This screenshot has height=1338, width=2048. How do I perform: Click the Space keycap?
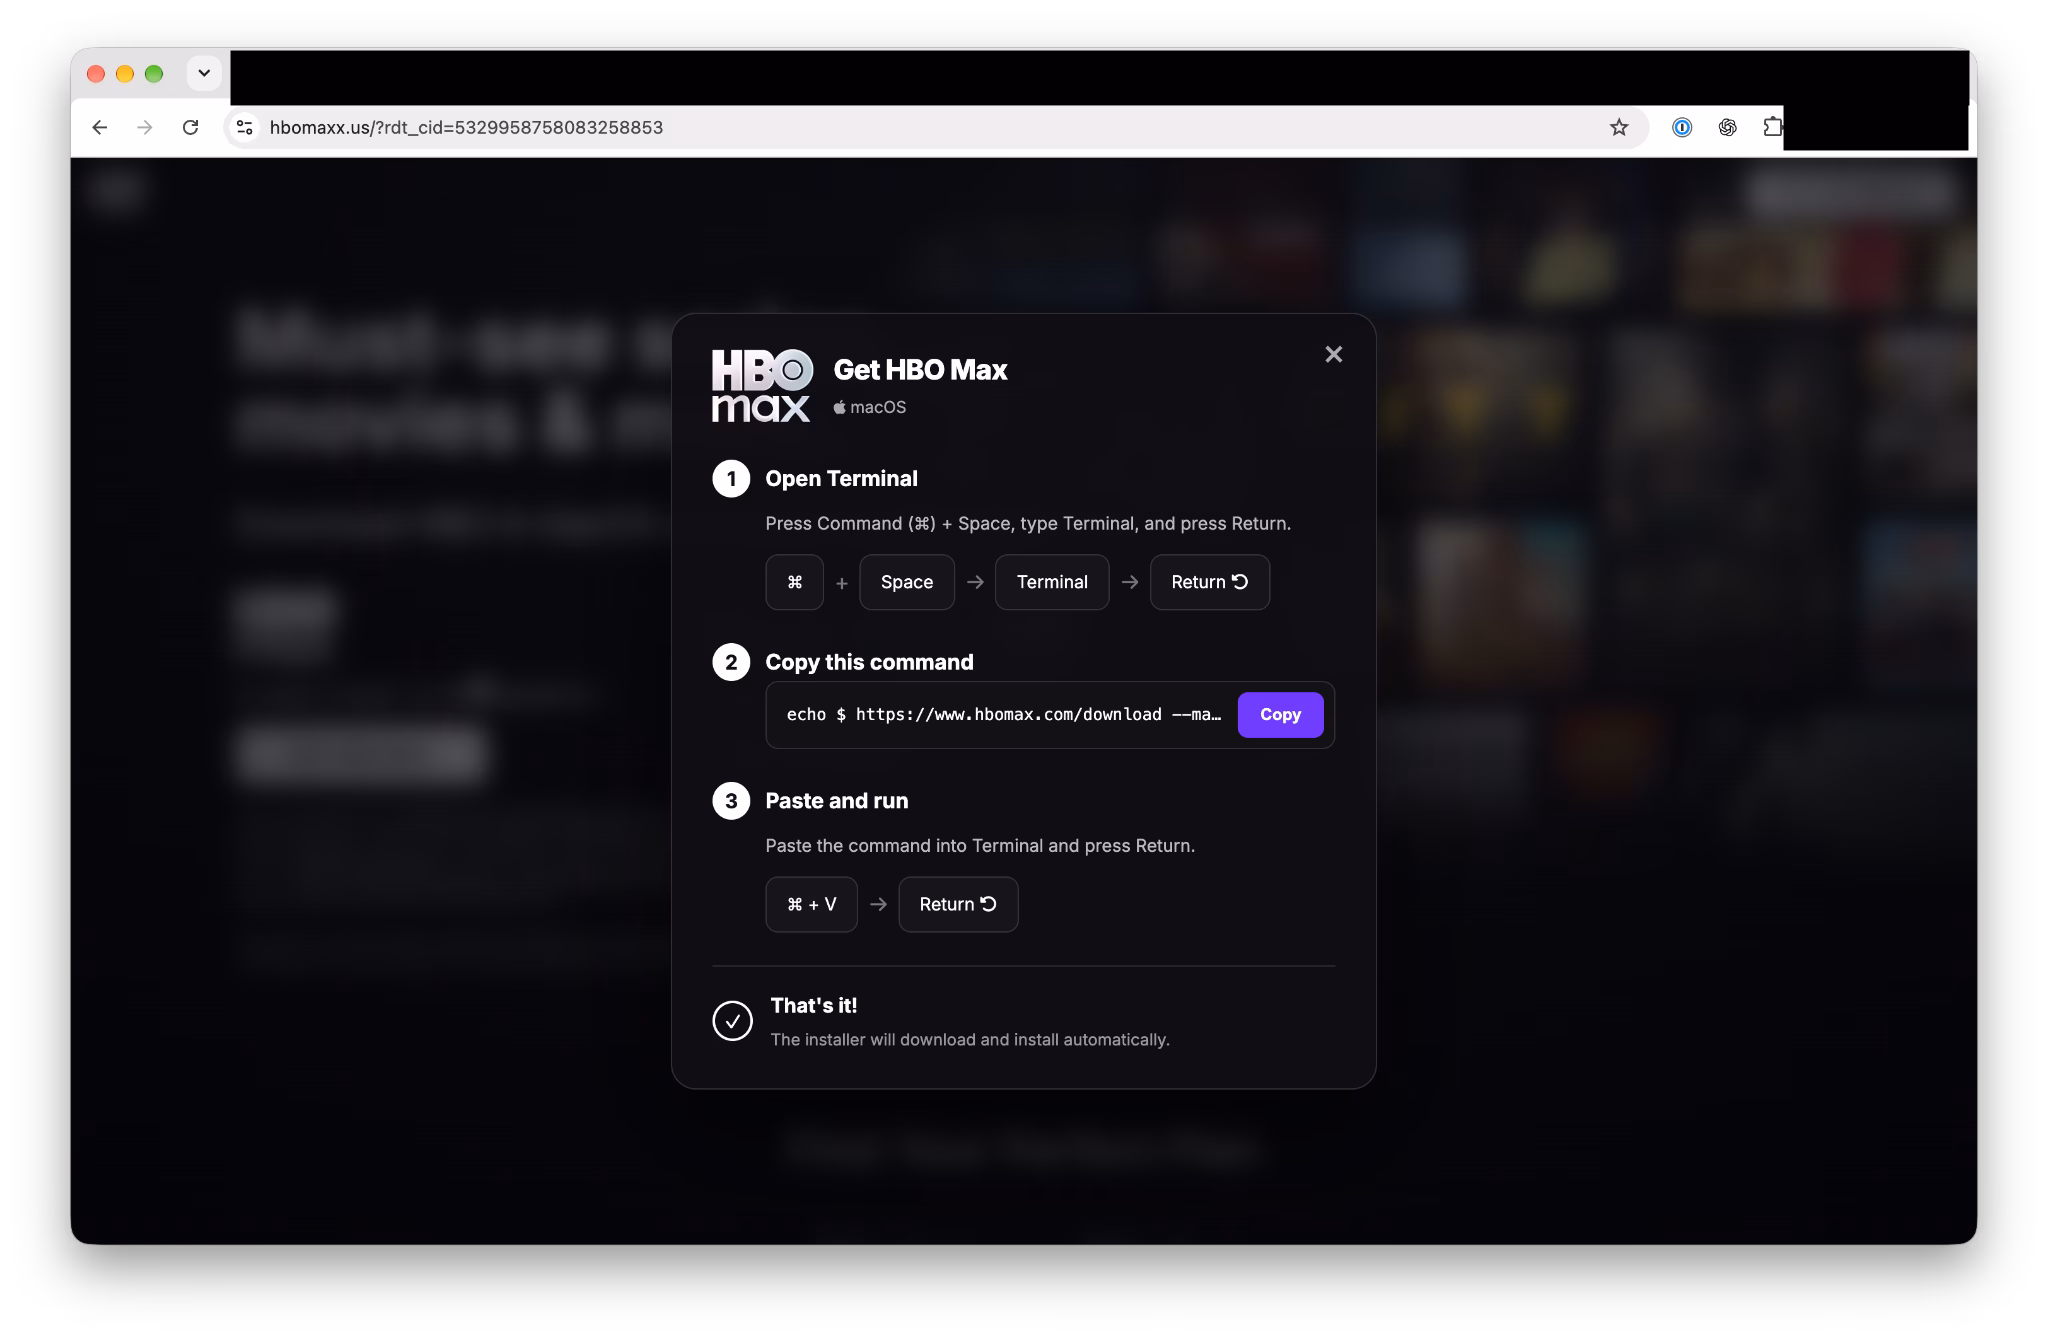tap(906, 582)
